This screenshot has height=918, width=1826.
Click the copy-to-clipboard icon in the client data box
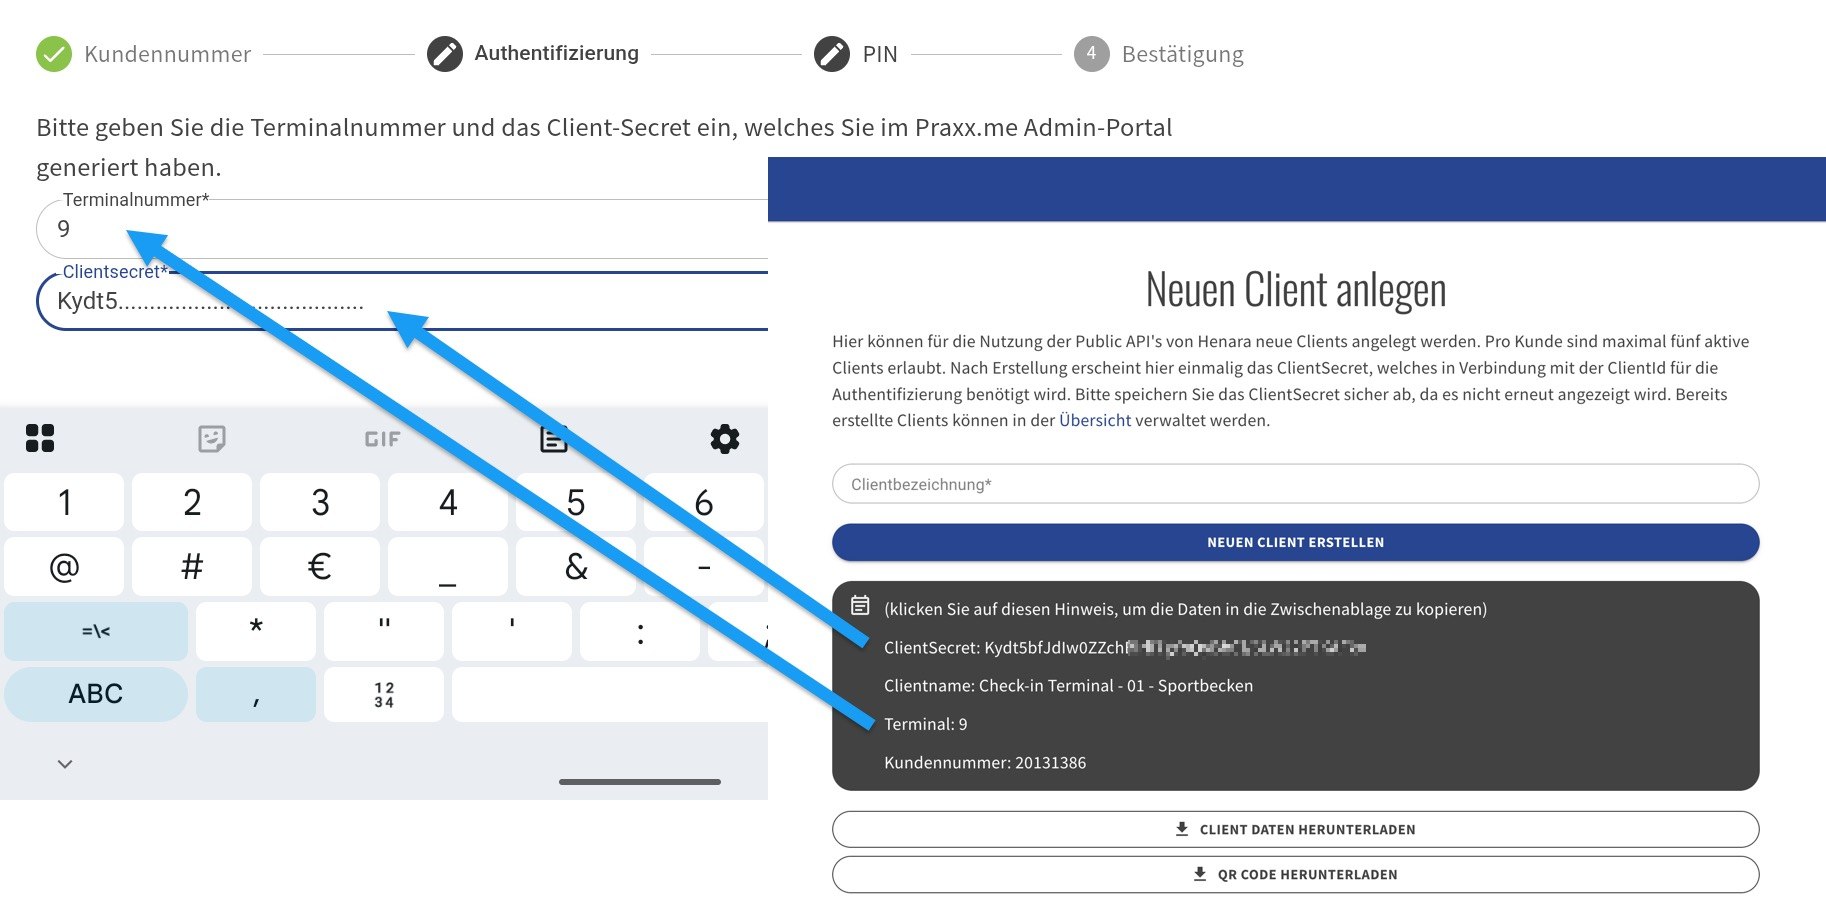point(861,602)
